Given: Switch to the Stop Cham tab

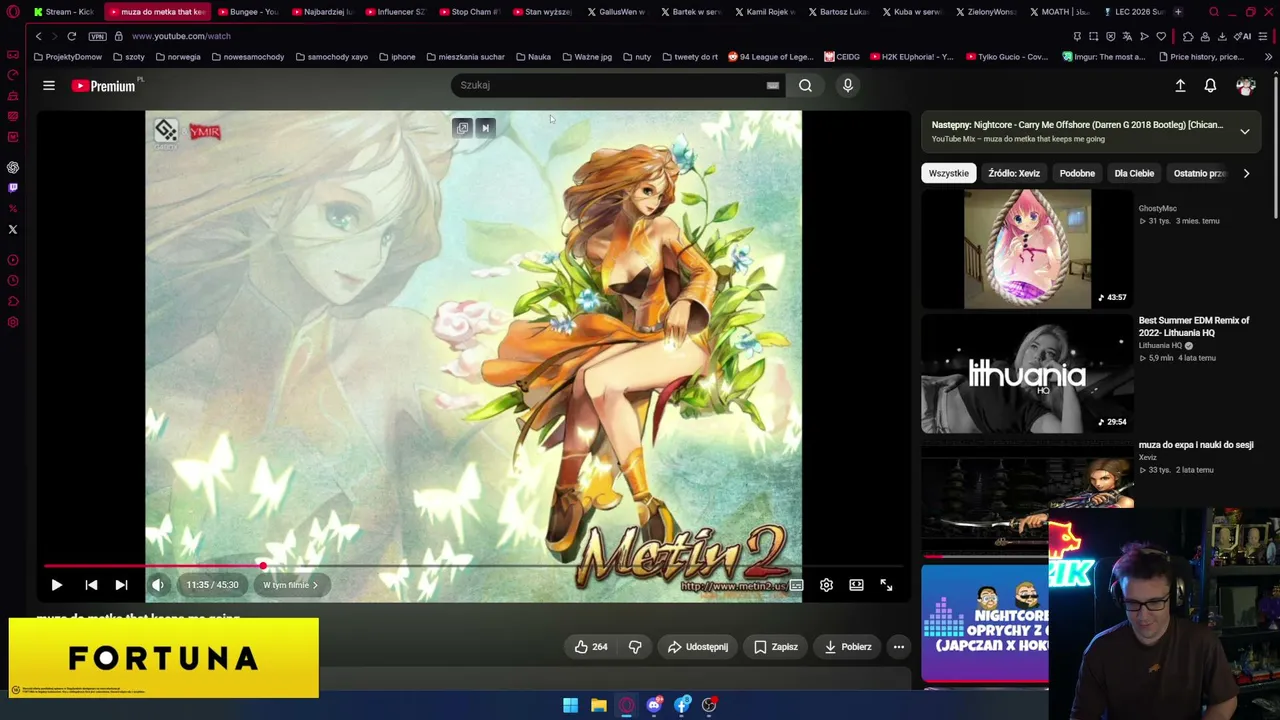Looking at the screenshot, I should pos(469,12).
